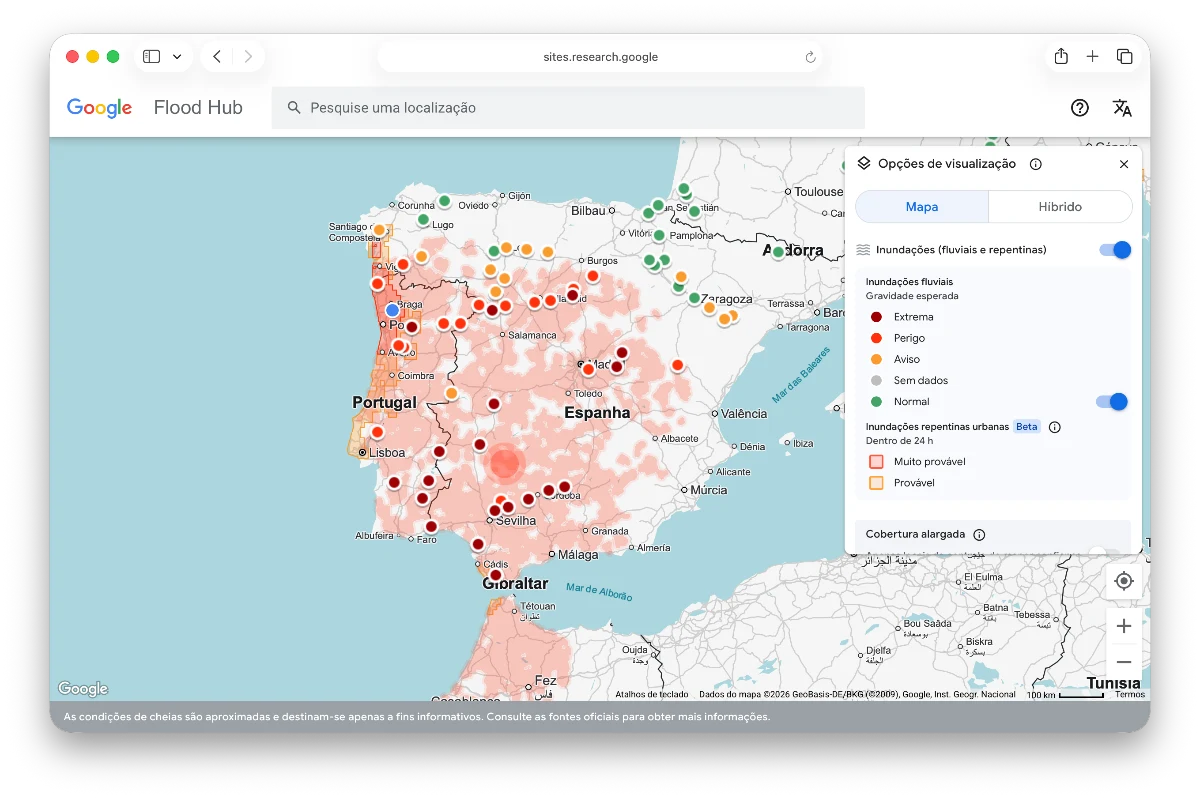Viewport: 1200px width, 798px height.
Task: Open the Help icon in header
Action: [x=1080, y=108]
